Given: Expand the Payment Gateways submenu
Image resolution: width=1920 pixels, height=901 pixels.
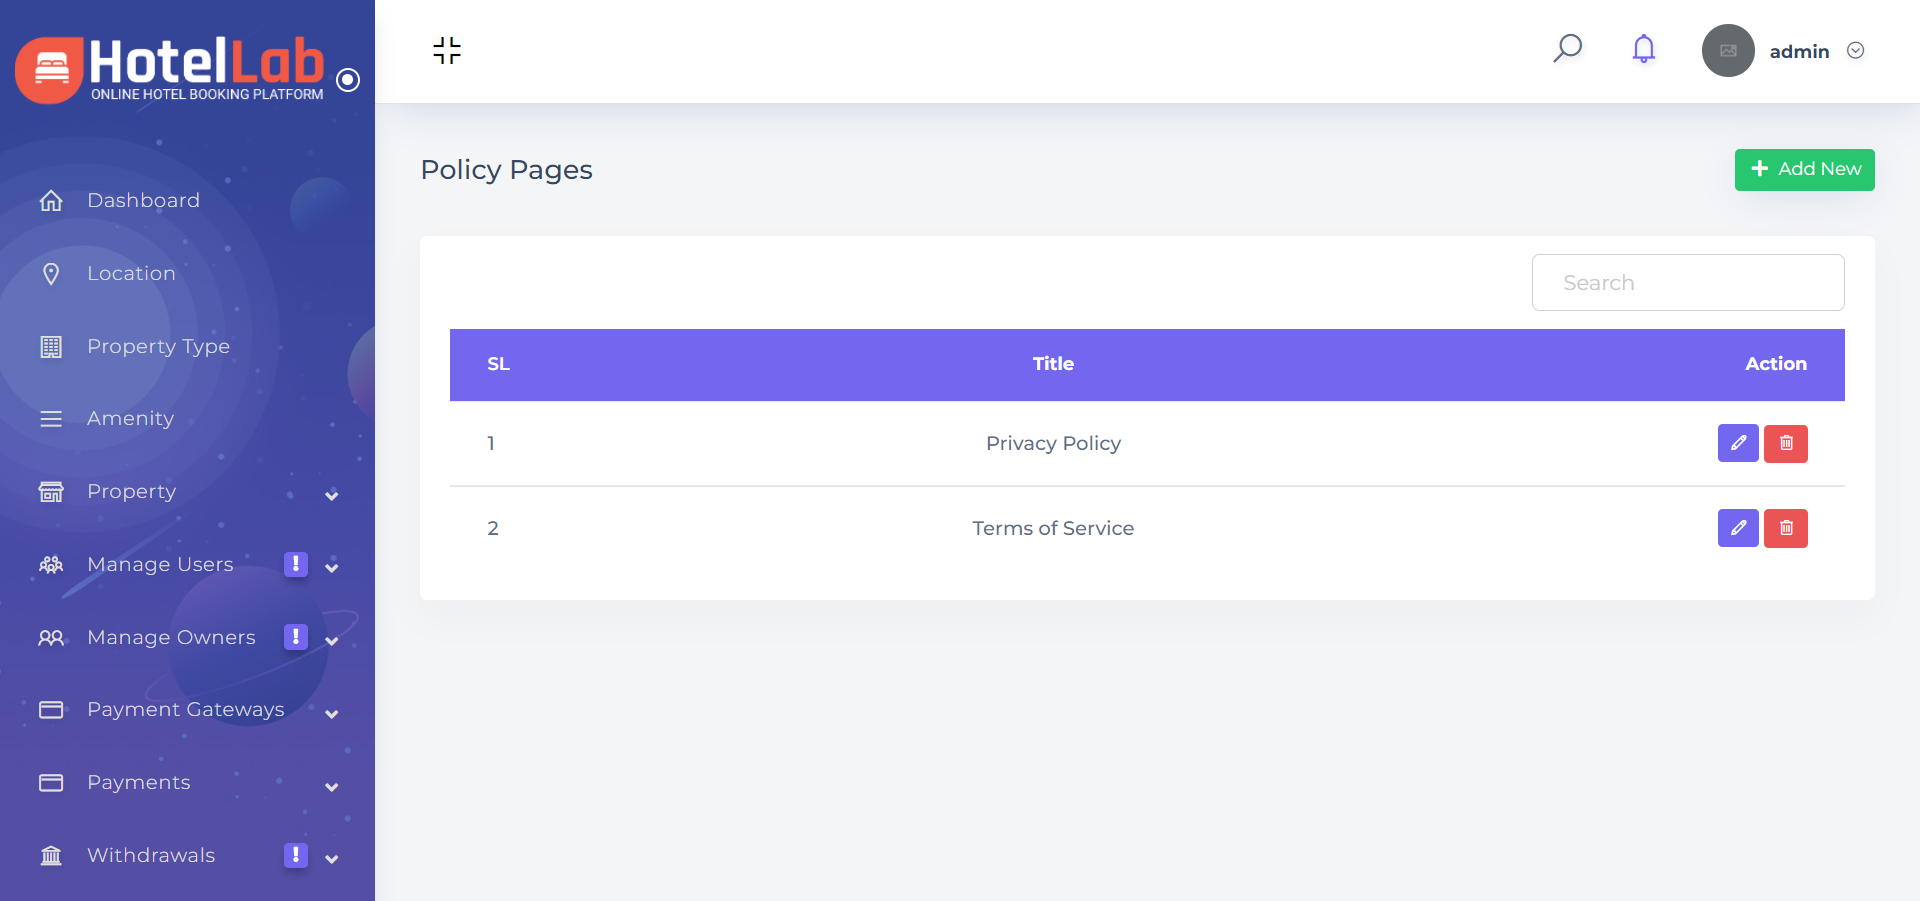Looking at the screenshot, I should (332, 713).
